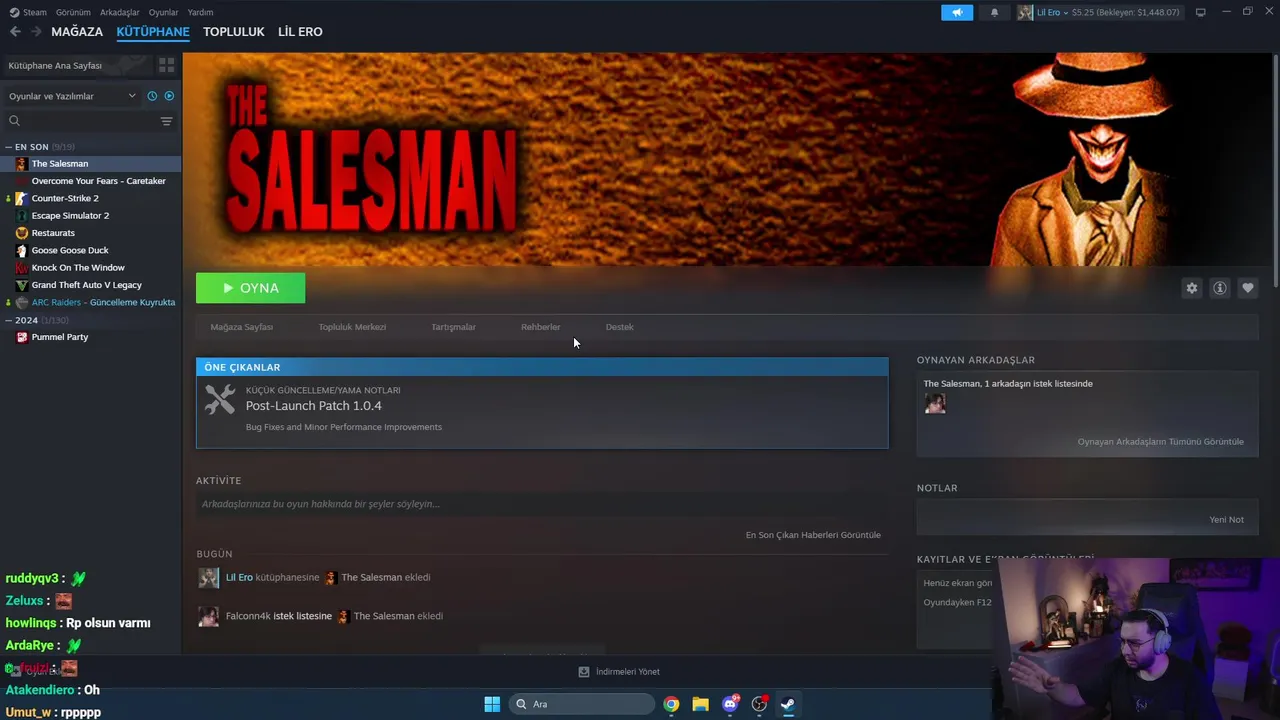Viewport: 1280px width, 720px height.
Task: Go to the KÜTÜPHANE tab
Action: point(153,32)
